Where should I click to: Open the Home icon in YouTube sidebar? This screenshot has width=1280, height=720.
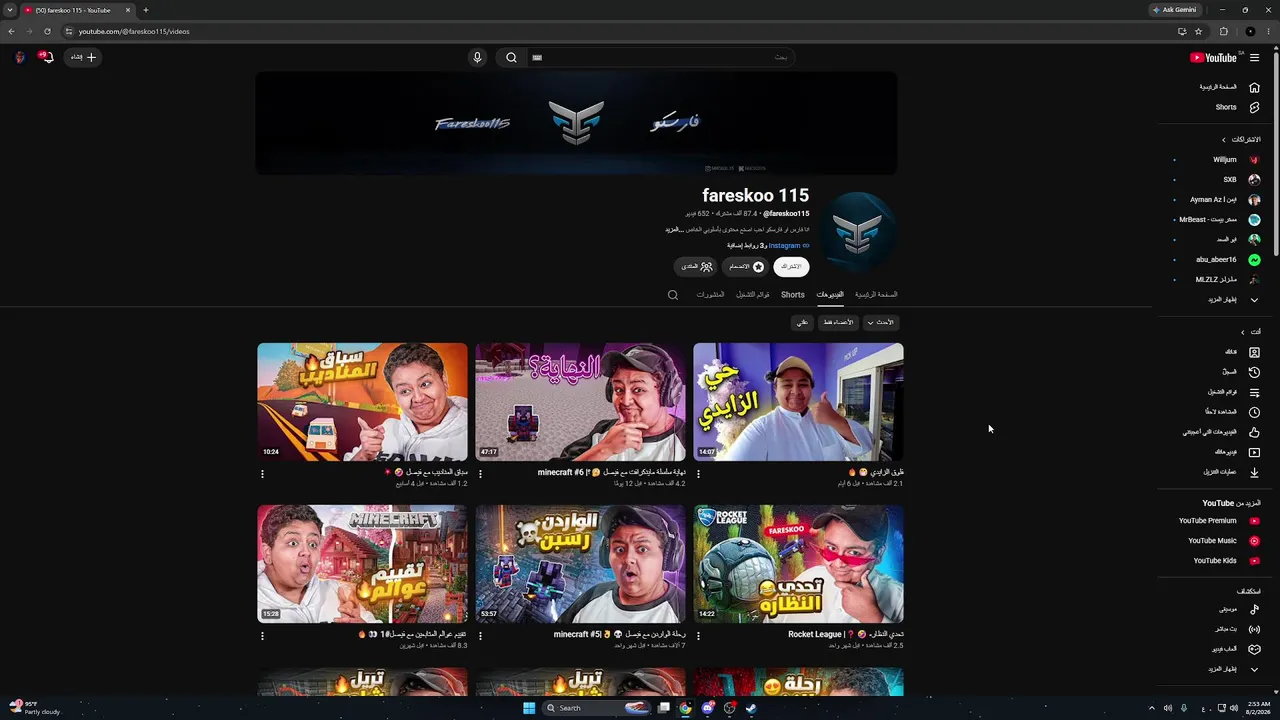[x=1254, y=87]
